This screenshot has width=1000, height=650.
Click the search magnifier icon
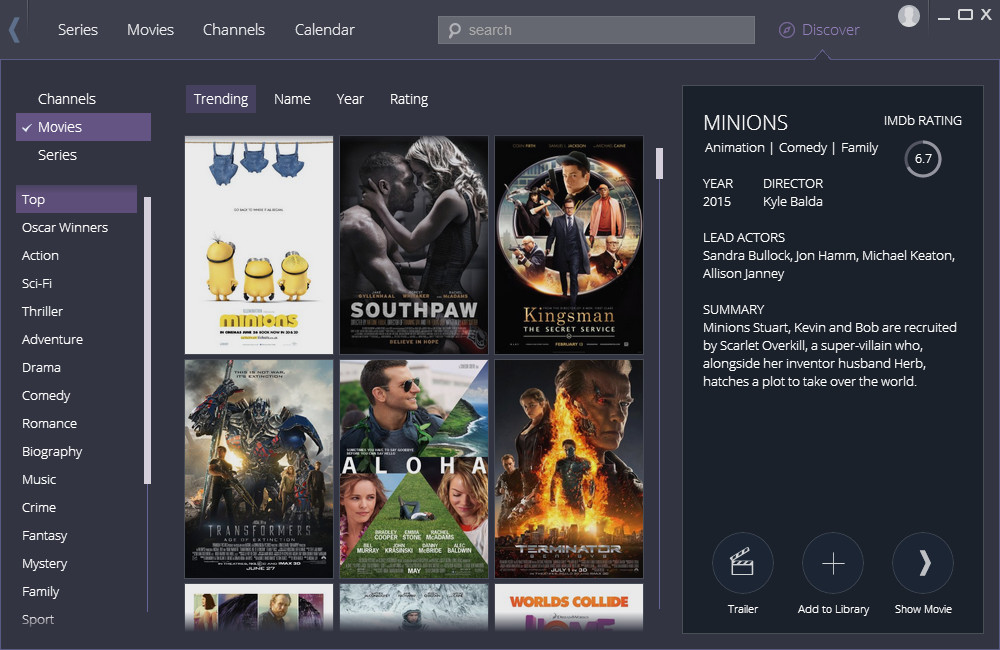tap(454, 31)
